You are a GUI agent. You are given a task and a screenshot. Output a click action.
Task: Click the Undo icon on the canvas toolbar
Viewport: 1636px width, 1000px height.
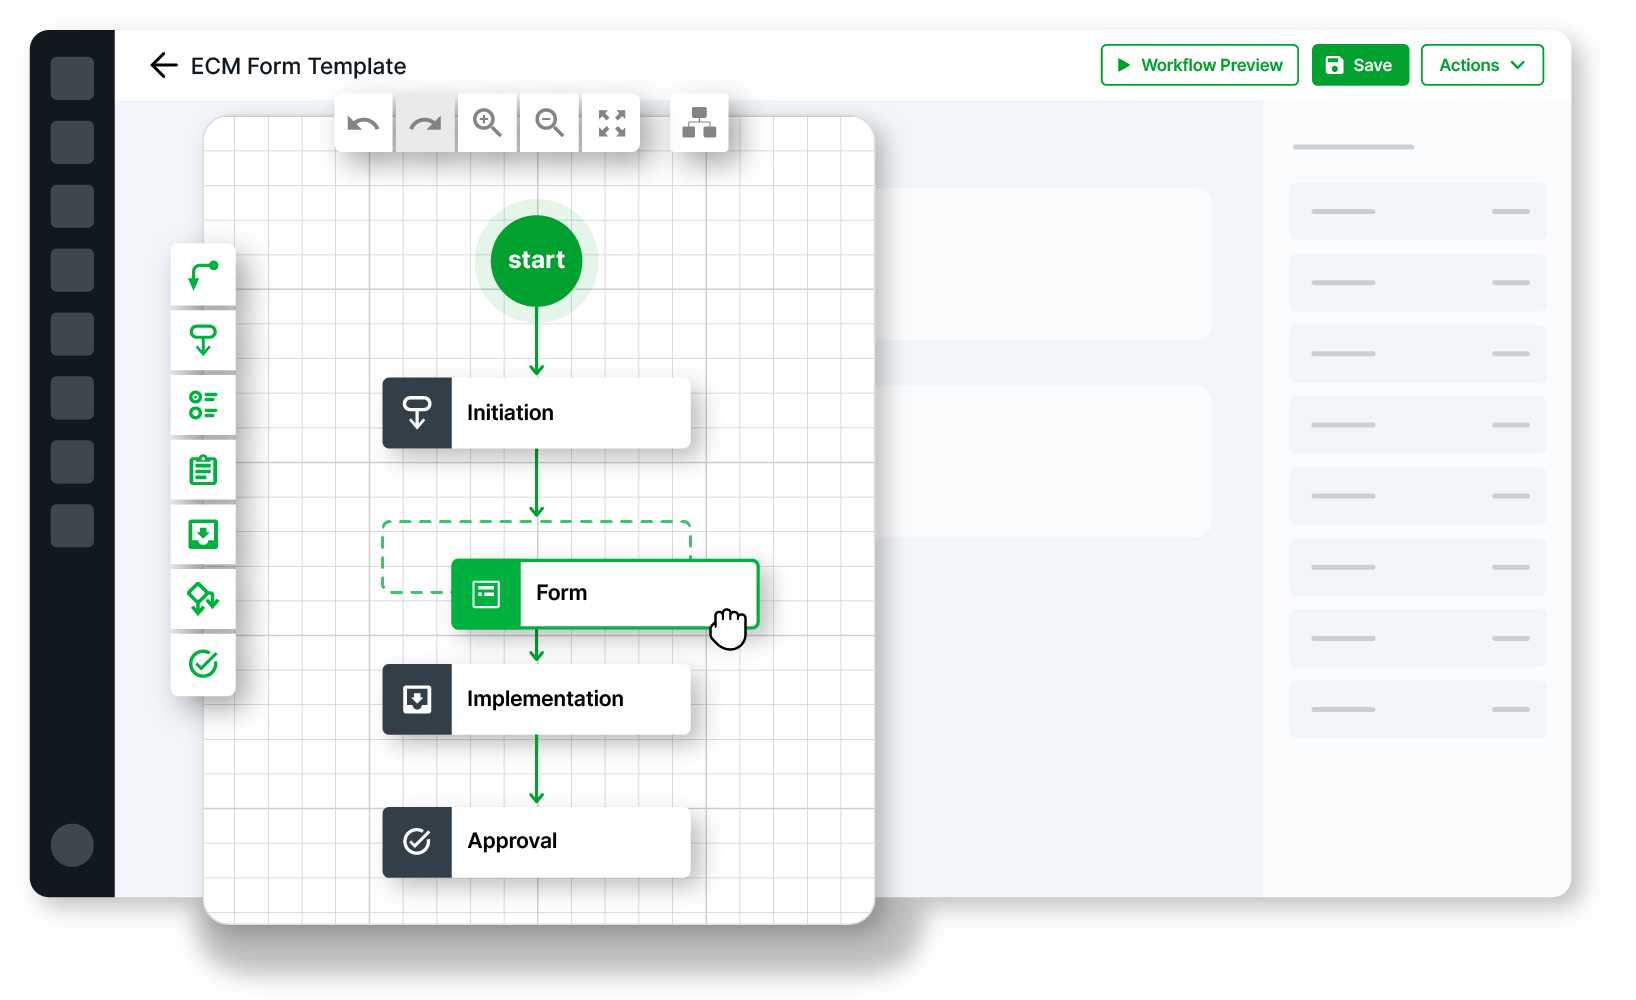pyautogui.click(x=363, y=122)
